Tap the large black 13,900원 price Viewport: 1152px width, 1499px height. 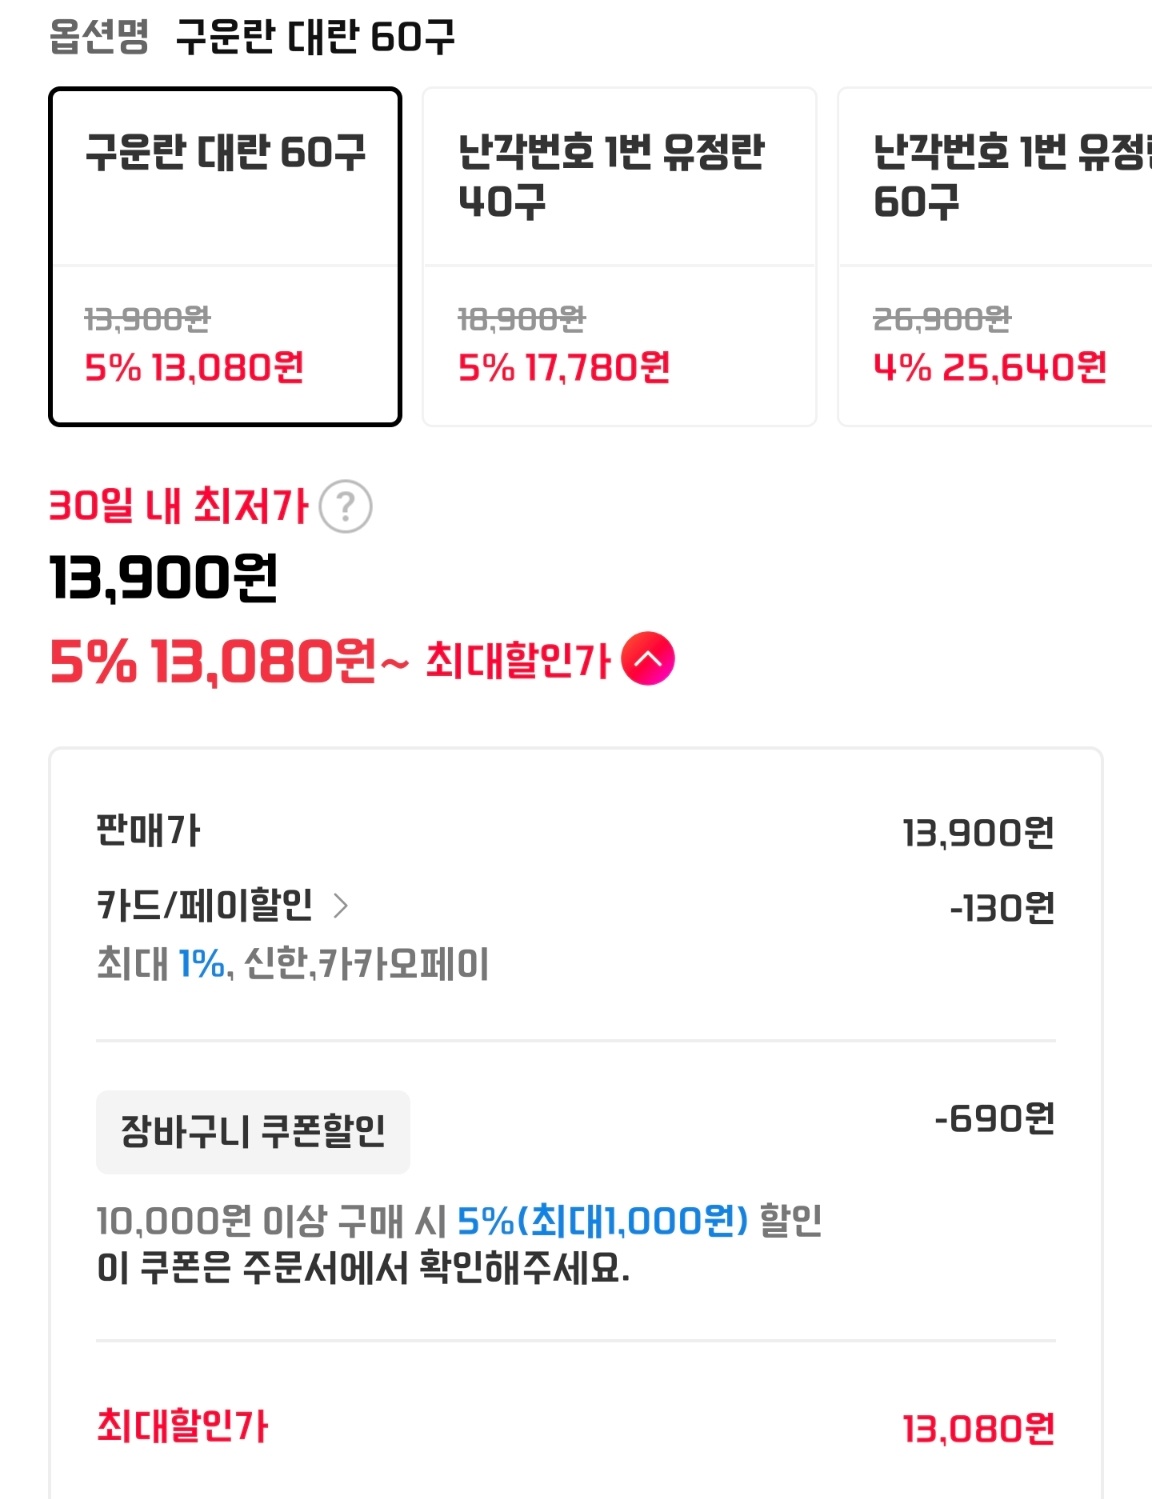click(164, 578)
